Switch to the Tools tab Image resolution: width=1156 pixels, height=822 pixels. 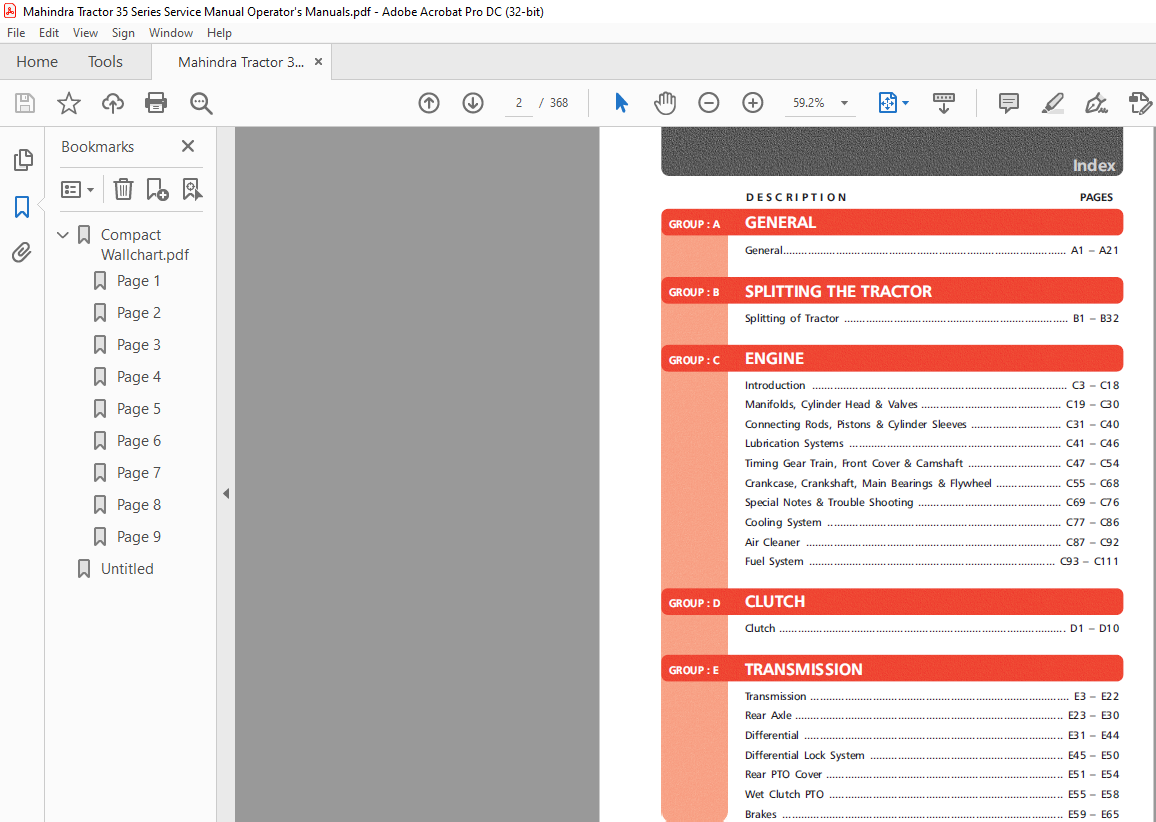click(x=105, y=62)
